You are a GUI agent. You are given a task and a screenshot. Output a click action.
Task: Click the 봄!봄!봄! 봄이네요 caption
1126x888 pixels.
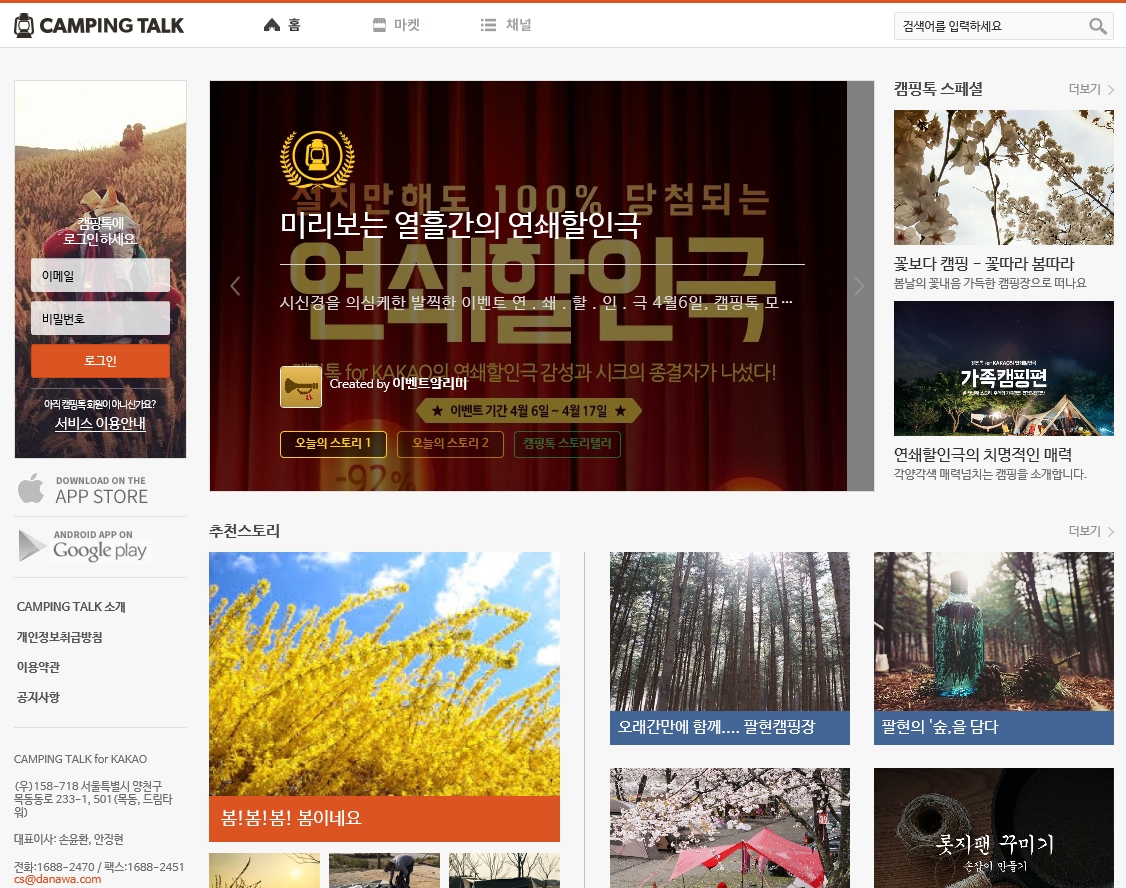tap(384, 818)
